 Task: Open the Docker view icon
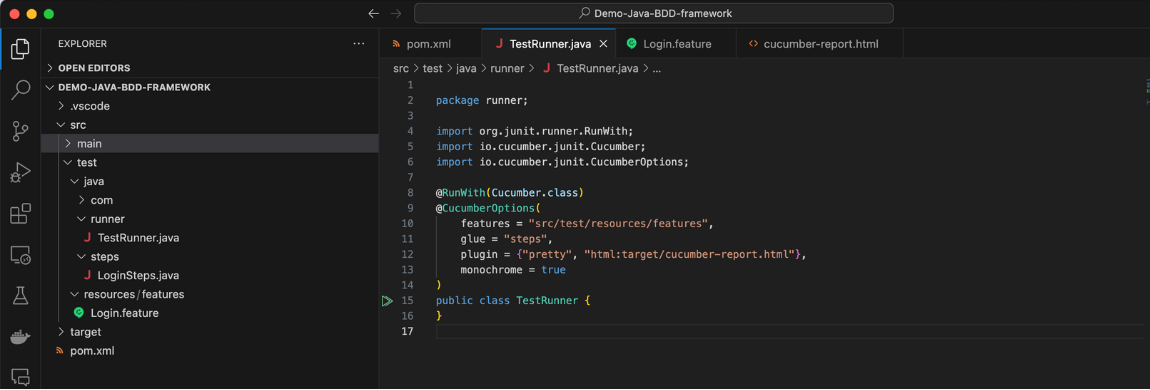tap(21, 337)
